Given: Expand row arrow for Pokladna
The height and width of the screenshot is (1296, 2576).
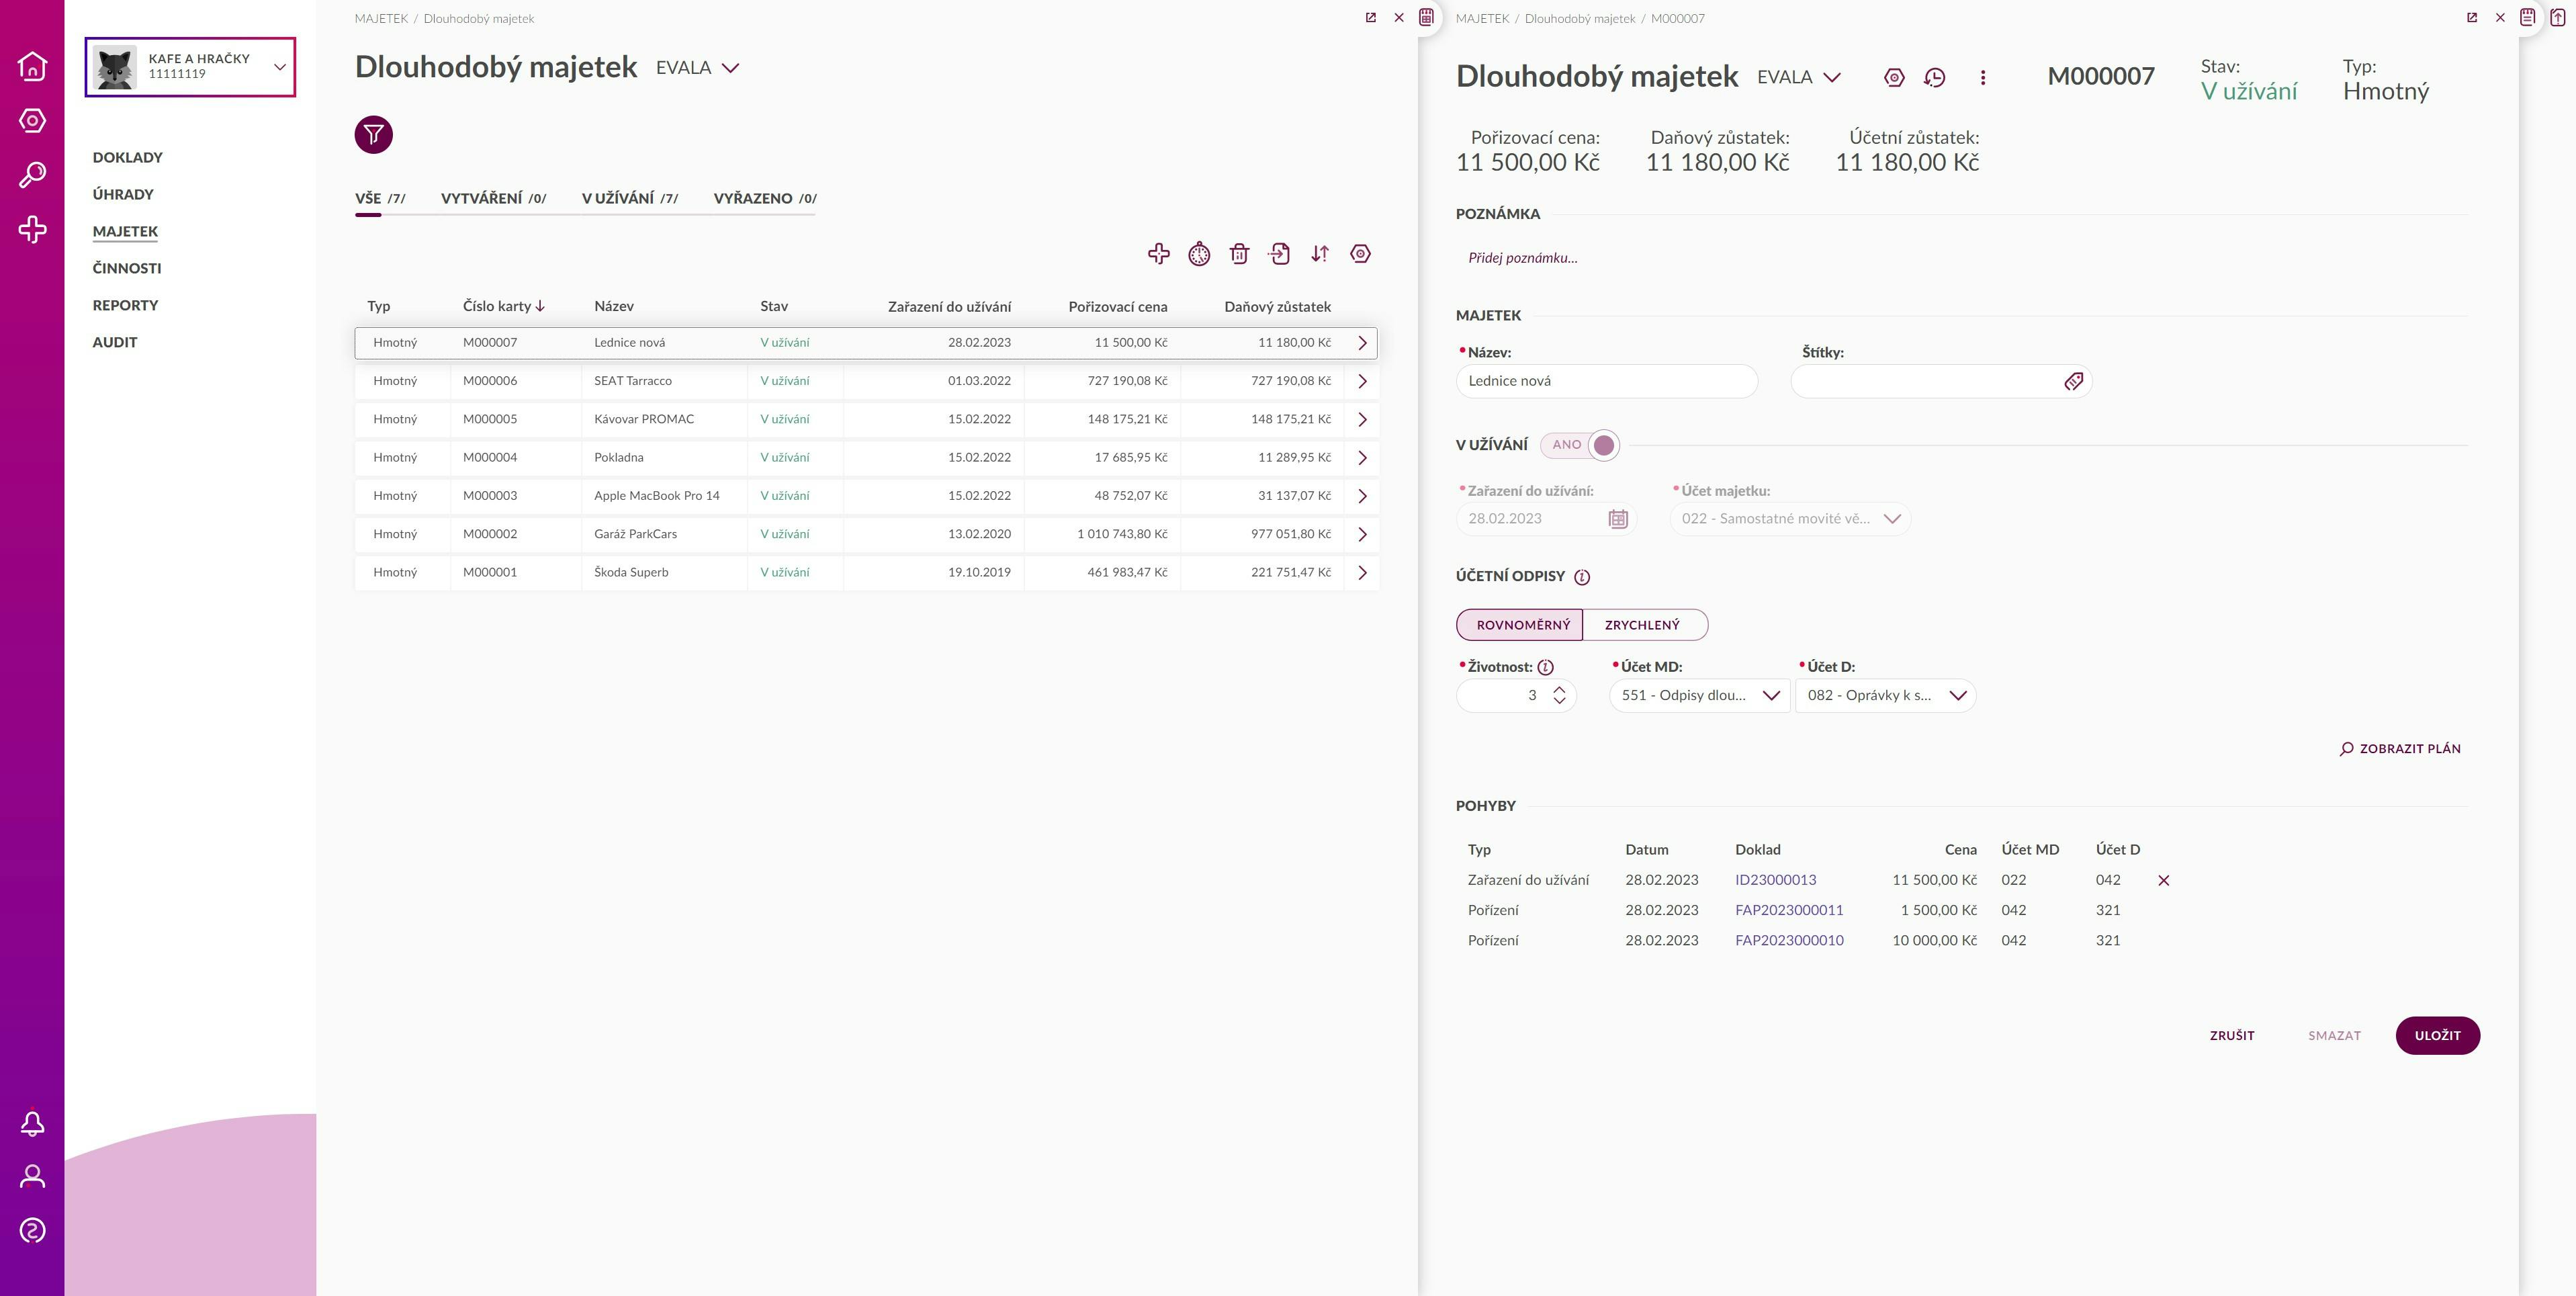Looking at the screenshot, I should coord(1362,458).
